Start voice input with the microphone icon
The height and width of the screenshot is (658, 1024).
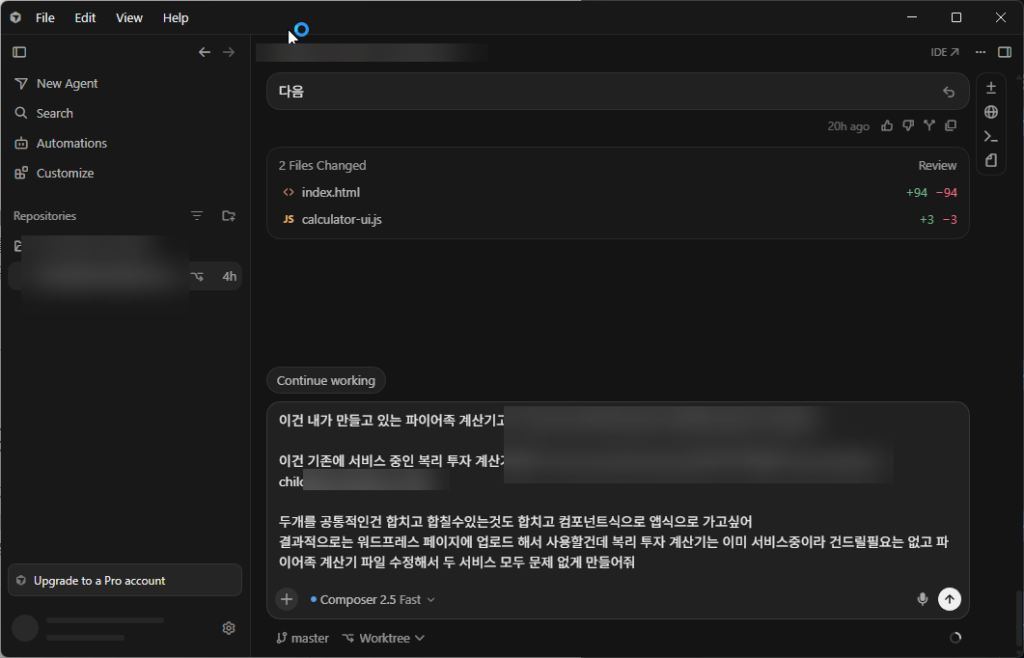(x=922, y=599)
